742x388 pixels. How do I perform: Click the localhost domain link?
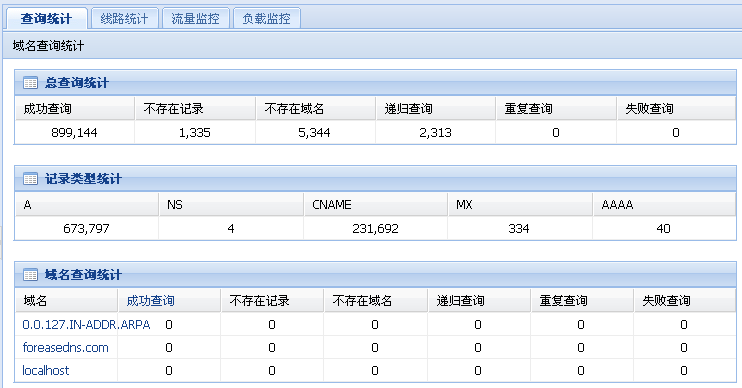point(45,370)
